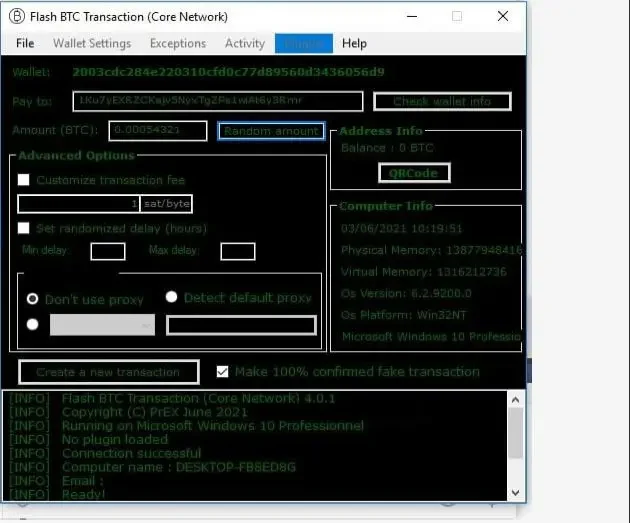Click the date 03/06/2021 10:19:51
The width and height of the screenshot is (630, 523).
(x=401, y=229)
